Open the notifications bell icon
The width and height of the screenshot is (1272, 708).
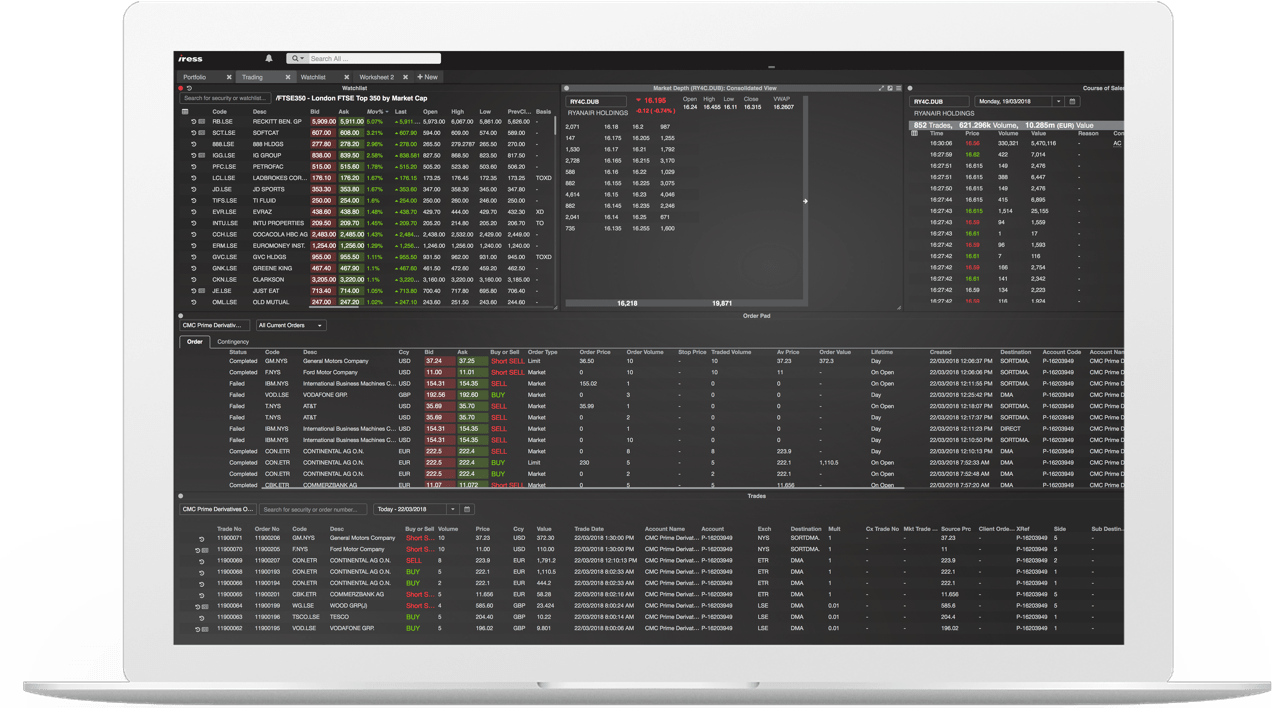[x=268, y=59]
